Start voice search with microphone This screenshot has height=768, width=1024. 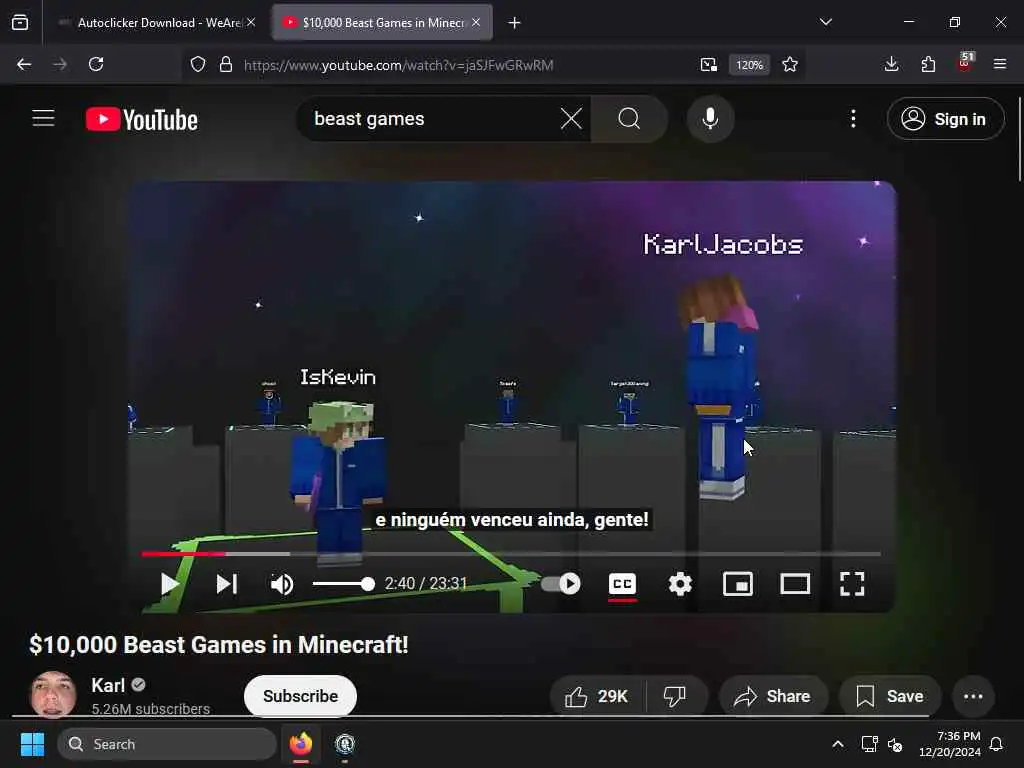pyautogui.click(x=711, y=119)
